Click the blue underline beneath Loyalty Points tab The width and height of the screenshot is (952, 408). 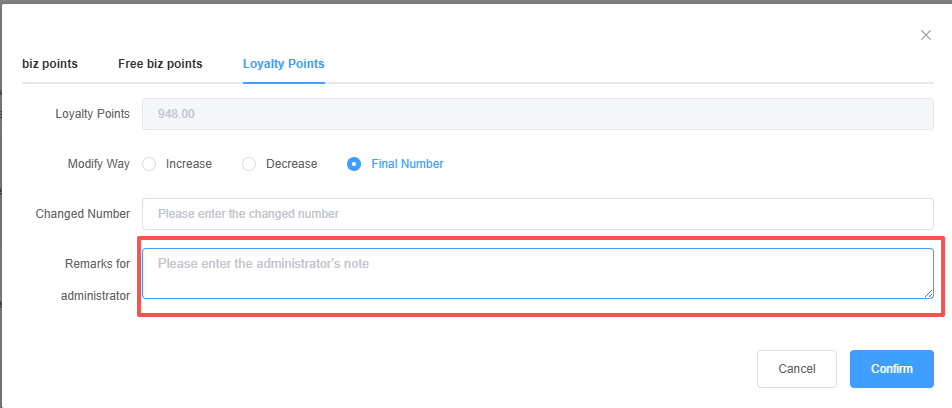click(283, 83)
